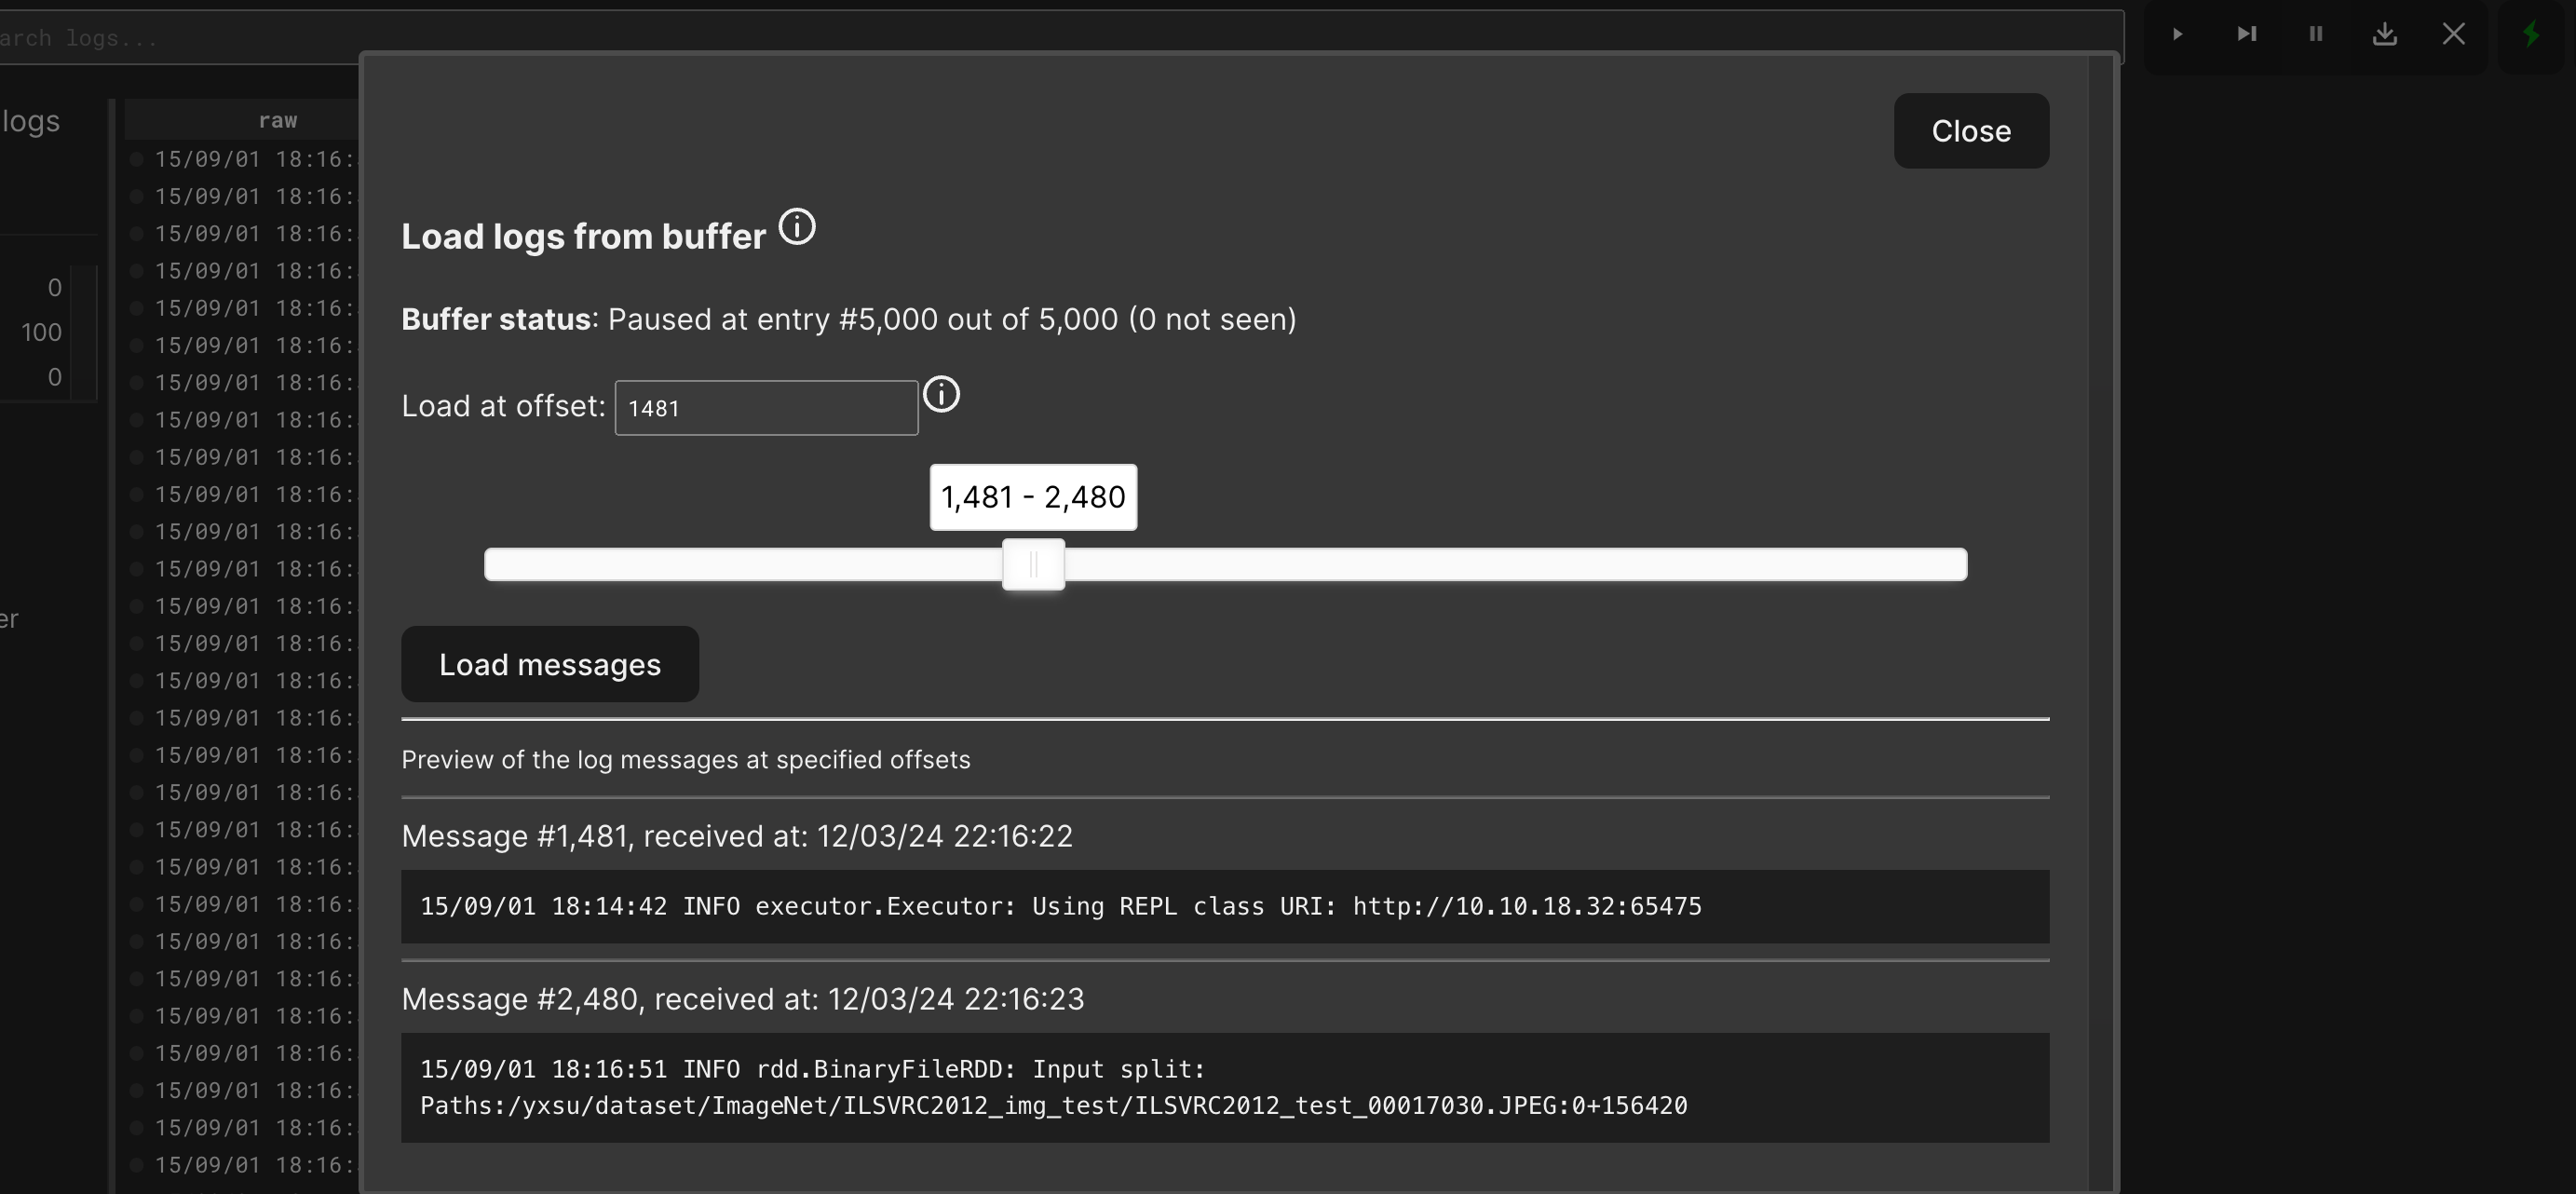Image resolution: width=2576 pixels, height=1194 pixels.
Task: Click the Load at offset input field
Action: click(x=766, y=408)
